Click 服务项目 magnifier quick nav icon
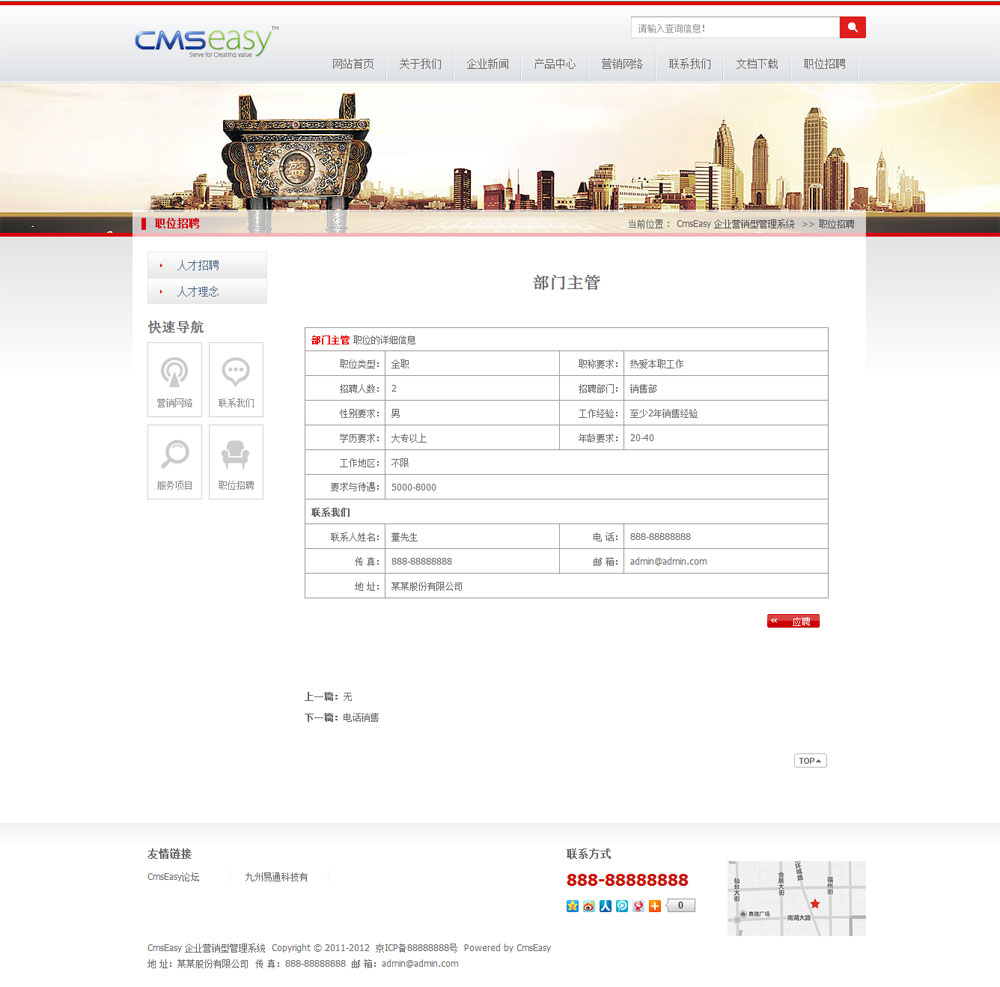This screenshot has height=987, width=1000. click(x=174, y=461)
